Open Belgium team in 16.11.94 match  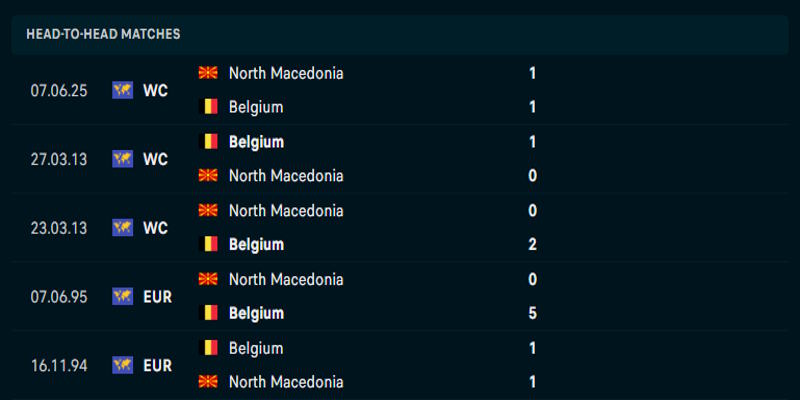(256, 348)
